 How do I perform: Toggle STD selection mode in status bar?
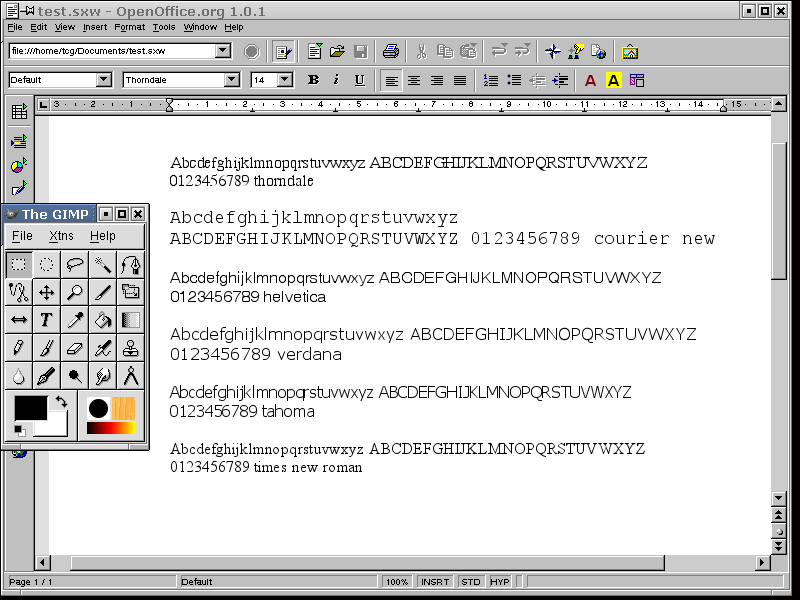pyautogui.click(x=470, y=582)
